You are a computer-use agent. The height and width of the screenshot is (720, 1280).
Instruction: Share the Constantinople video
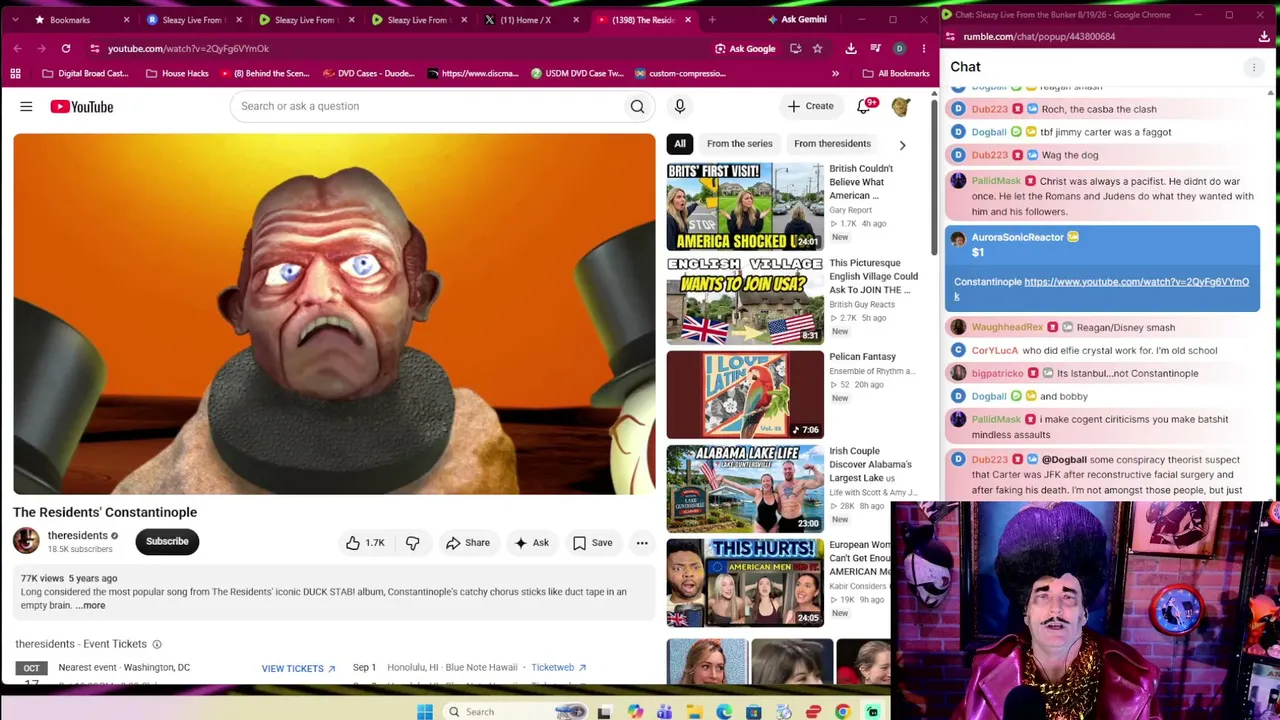[x=467, y=543]
